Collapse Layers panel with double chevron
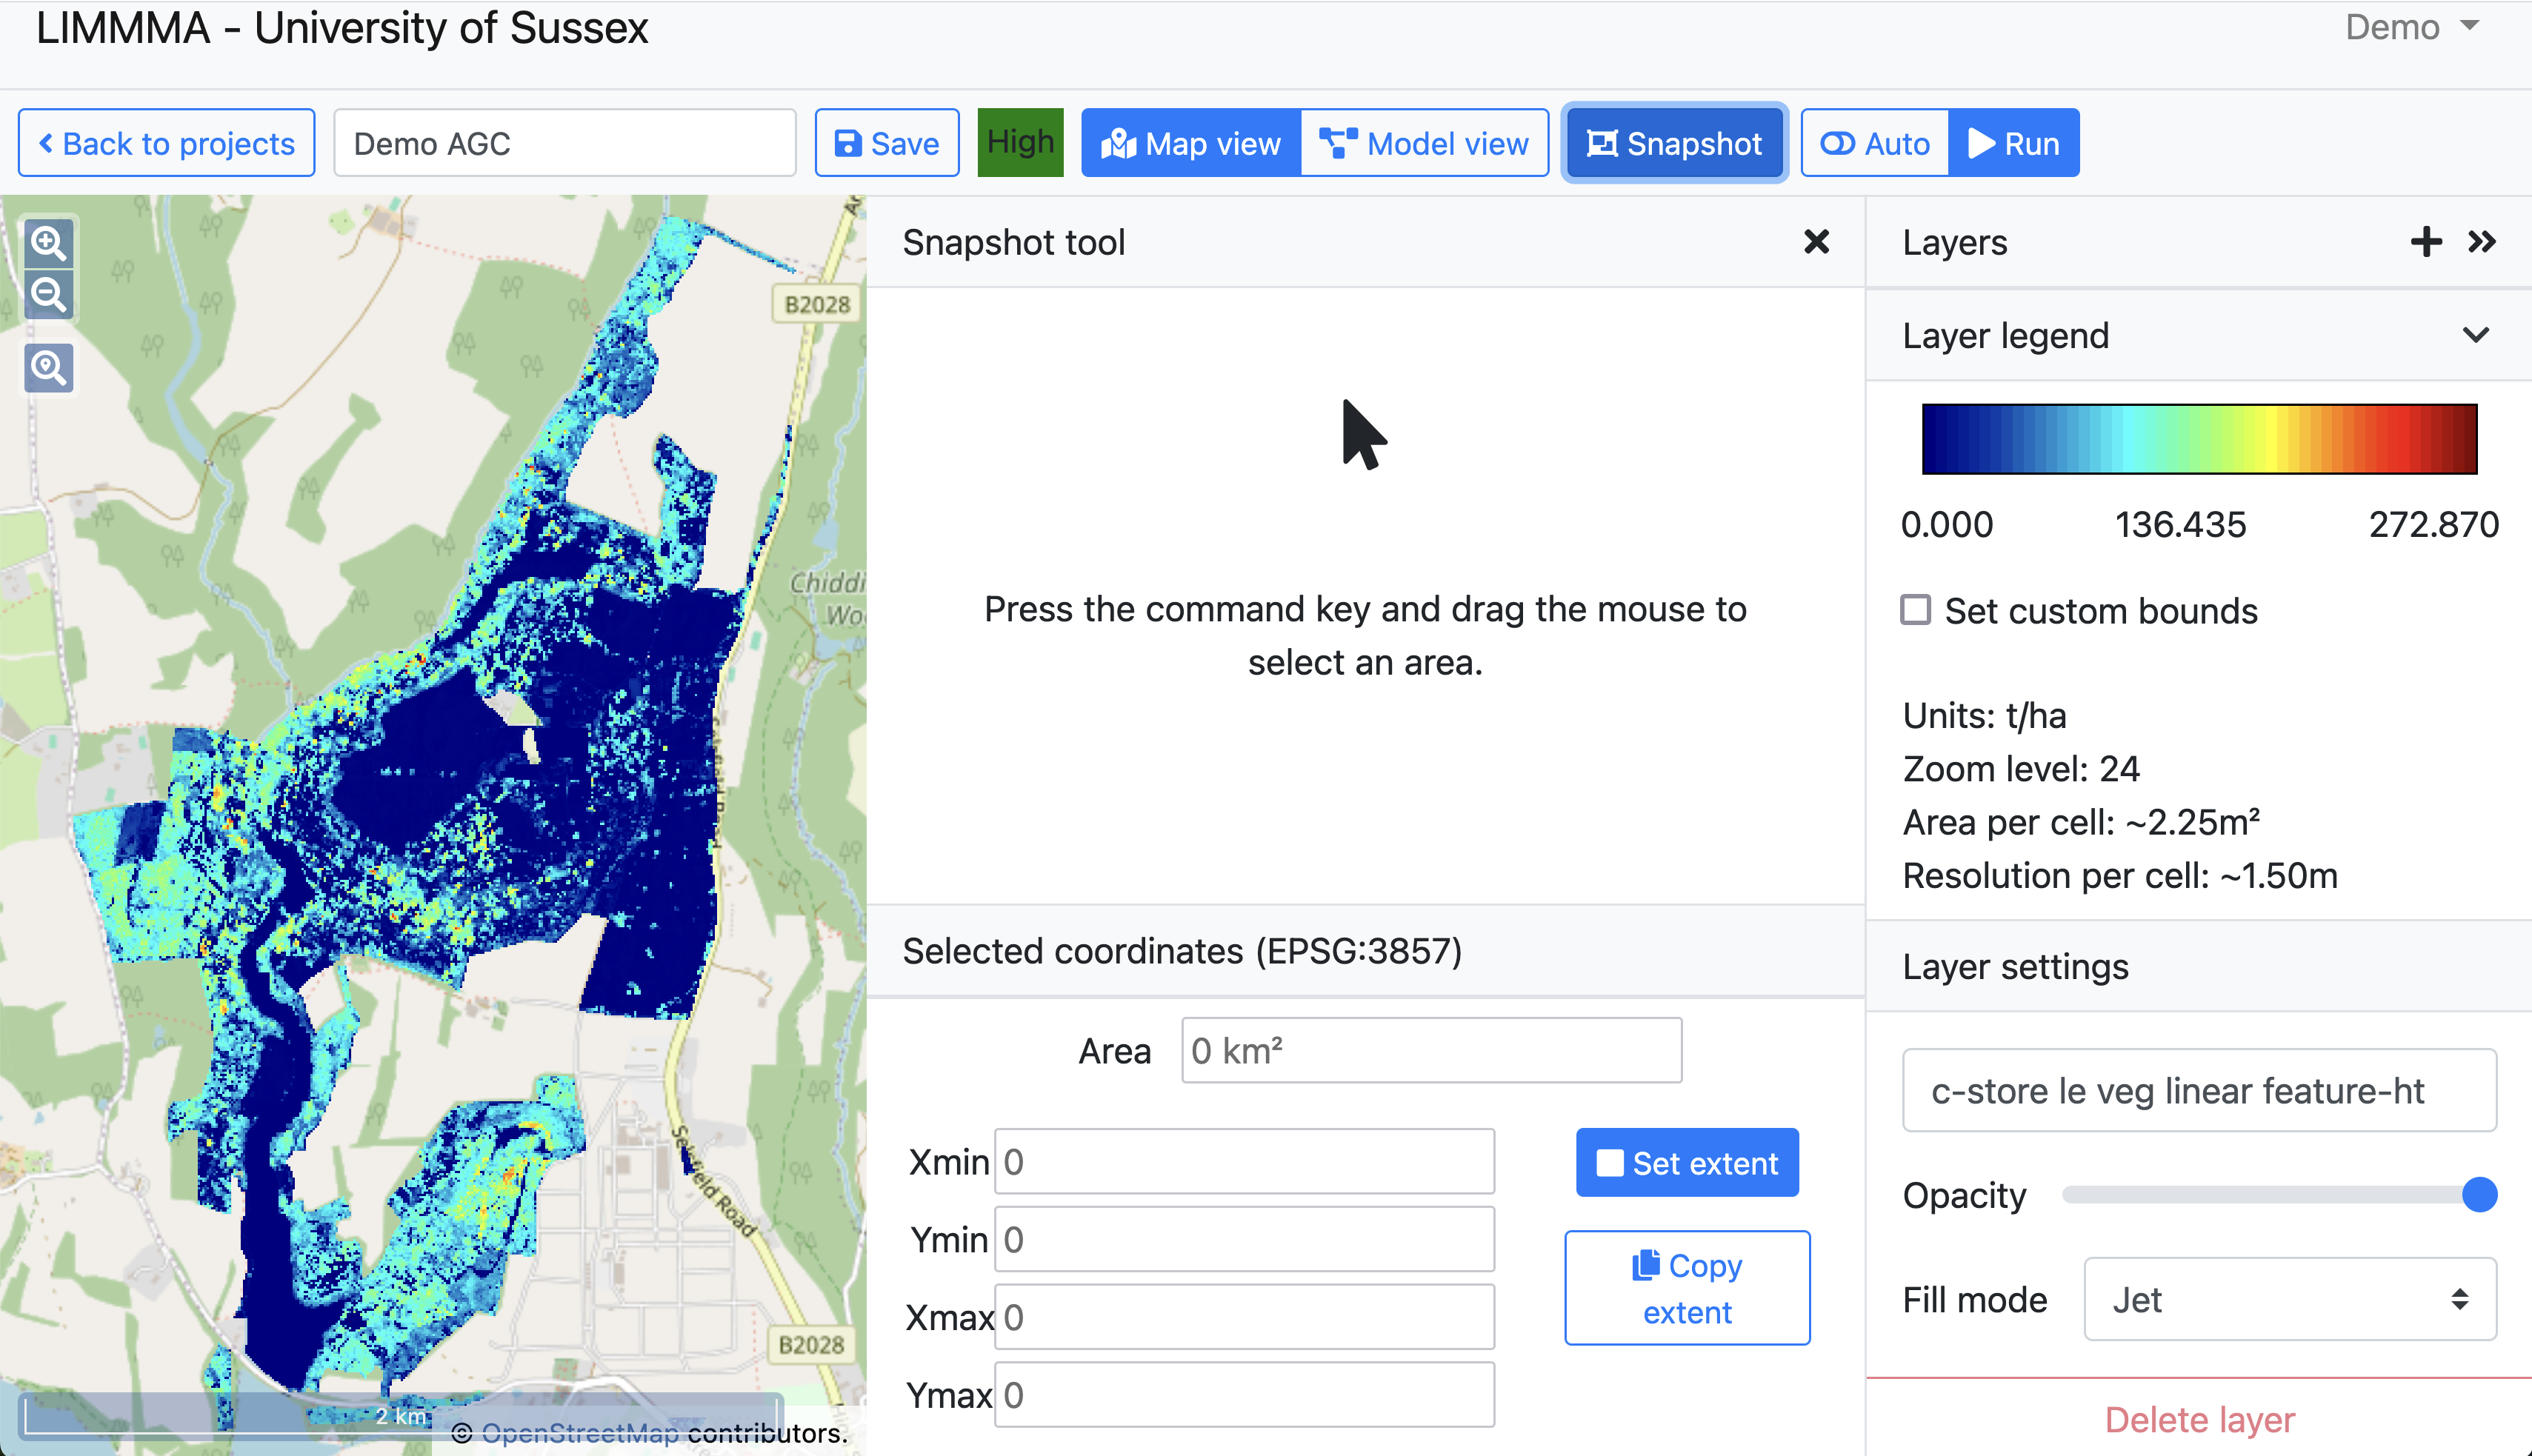The height and width of the screenshot is (1456, 2532). coord(2482,242)
